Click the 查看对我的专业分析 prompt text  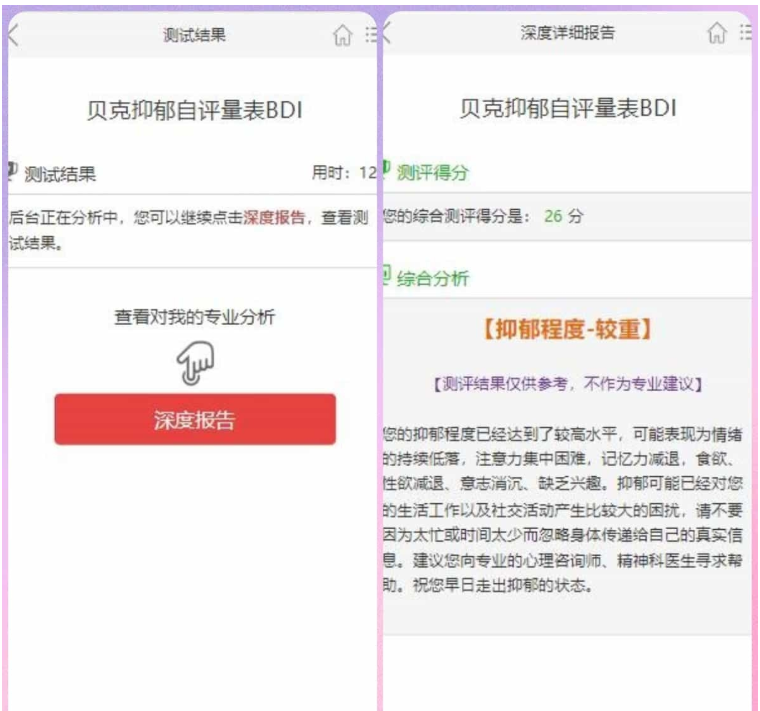195,318
